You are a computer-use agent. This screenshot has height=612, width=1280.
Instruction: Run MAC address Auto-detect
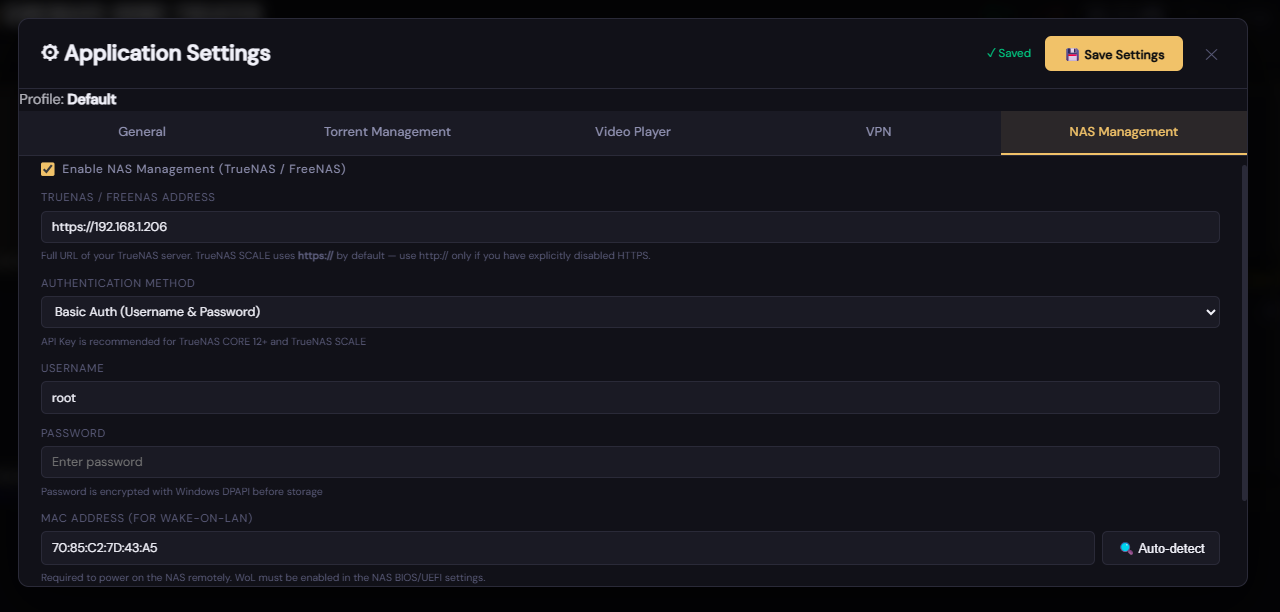(1160, 548)
